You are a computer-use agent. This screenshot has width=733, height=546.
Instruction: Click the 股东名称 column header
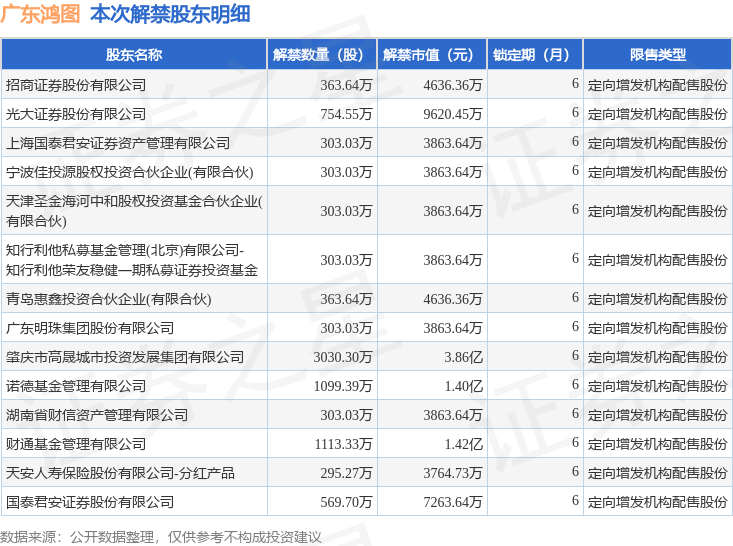[x=134, y=55]
